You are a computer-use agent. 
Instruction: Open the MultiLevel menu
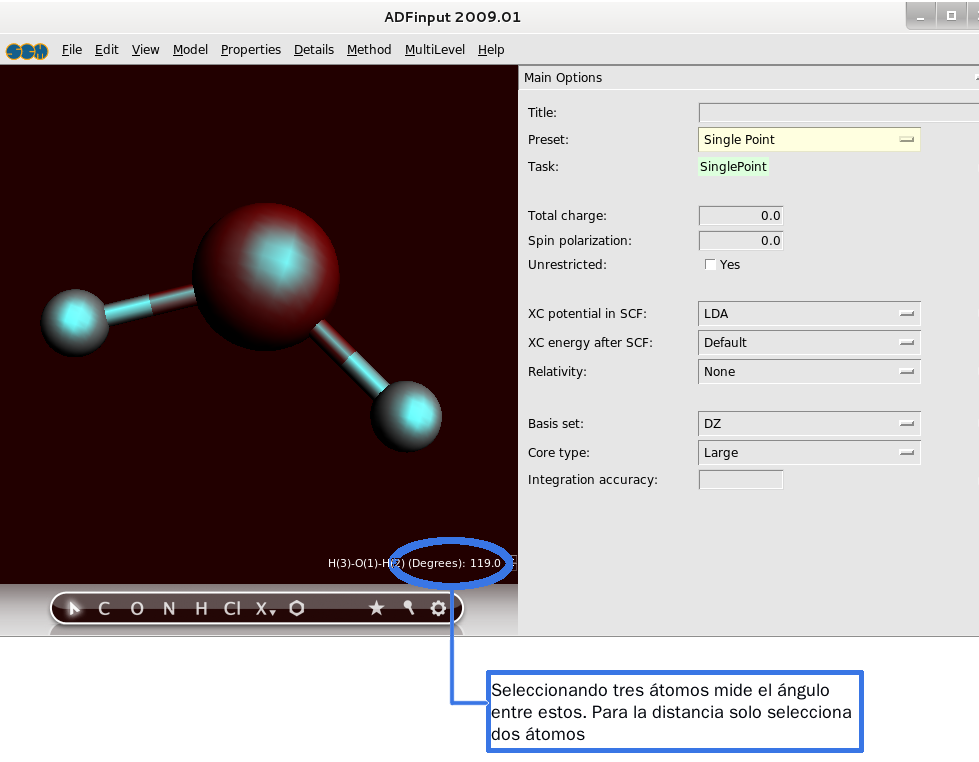tap(435, 49)
